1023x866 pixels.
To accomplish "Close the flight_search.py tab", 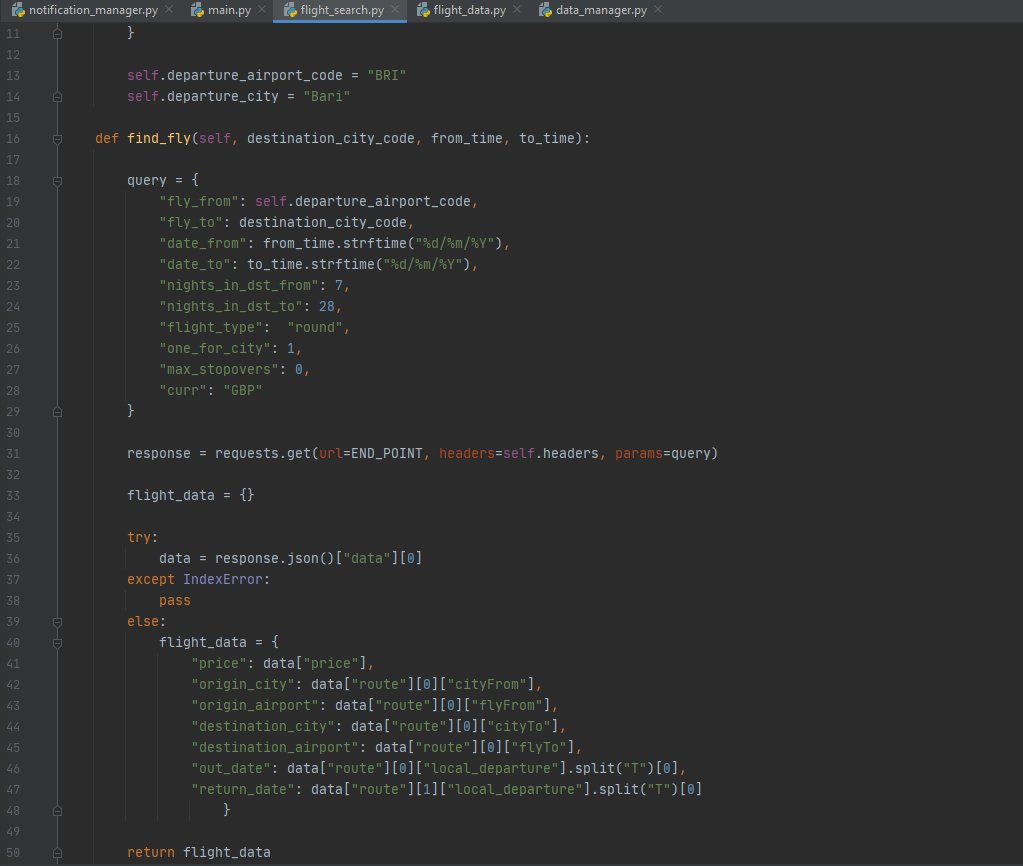I will [395, 10].
